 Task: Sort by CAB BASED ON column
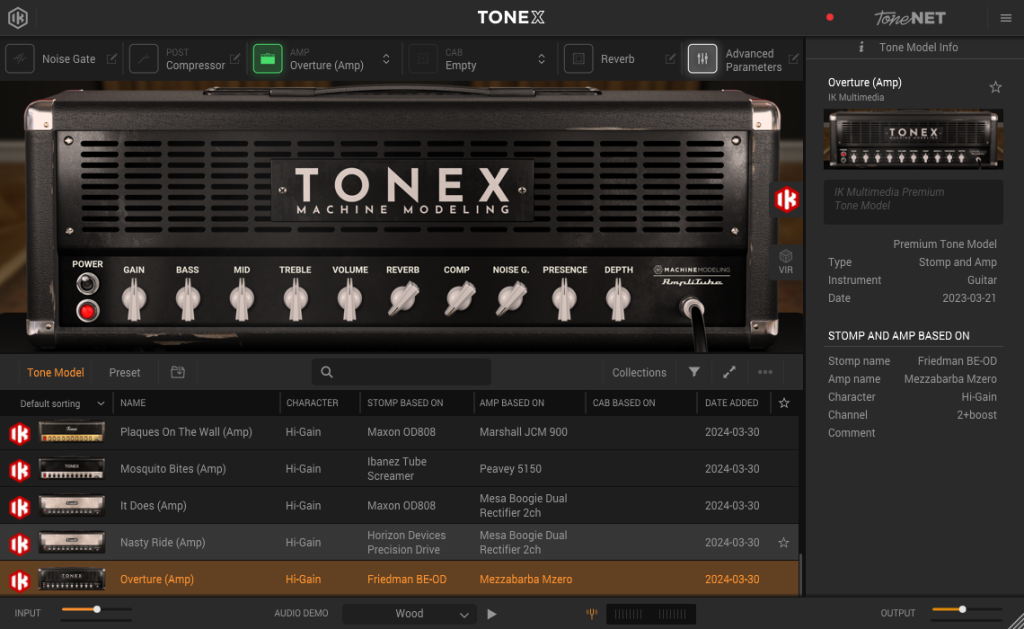(624, 403)
